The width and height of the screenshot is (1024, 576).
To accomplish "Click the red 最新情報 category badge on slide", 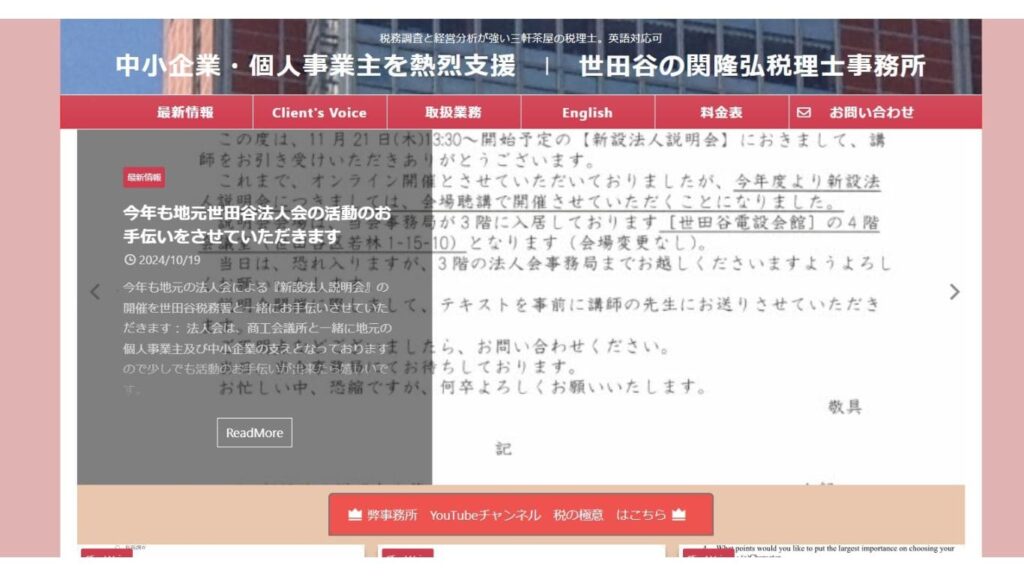I will click(x=144, y=178).
